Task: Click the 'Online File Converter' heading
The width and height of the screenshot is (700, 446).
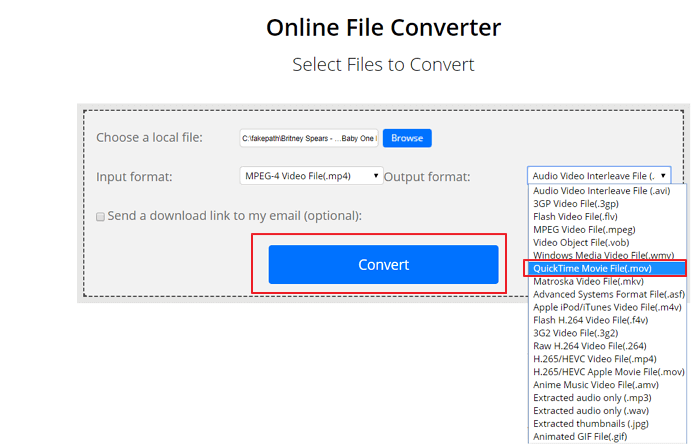Action: click(383, 28)
